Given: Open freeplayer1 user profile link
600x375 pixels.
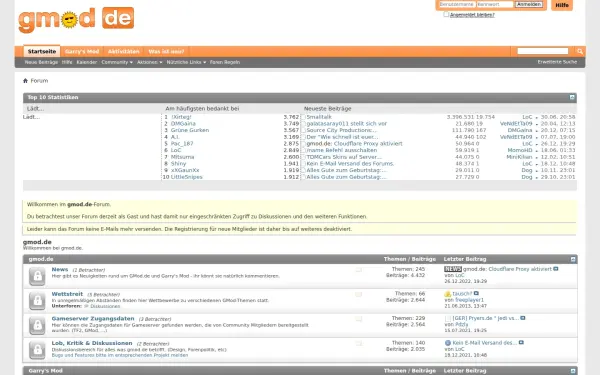Looking at the screenshot, I should point(469,300).
